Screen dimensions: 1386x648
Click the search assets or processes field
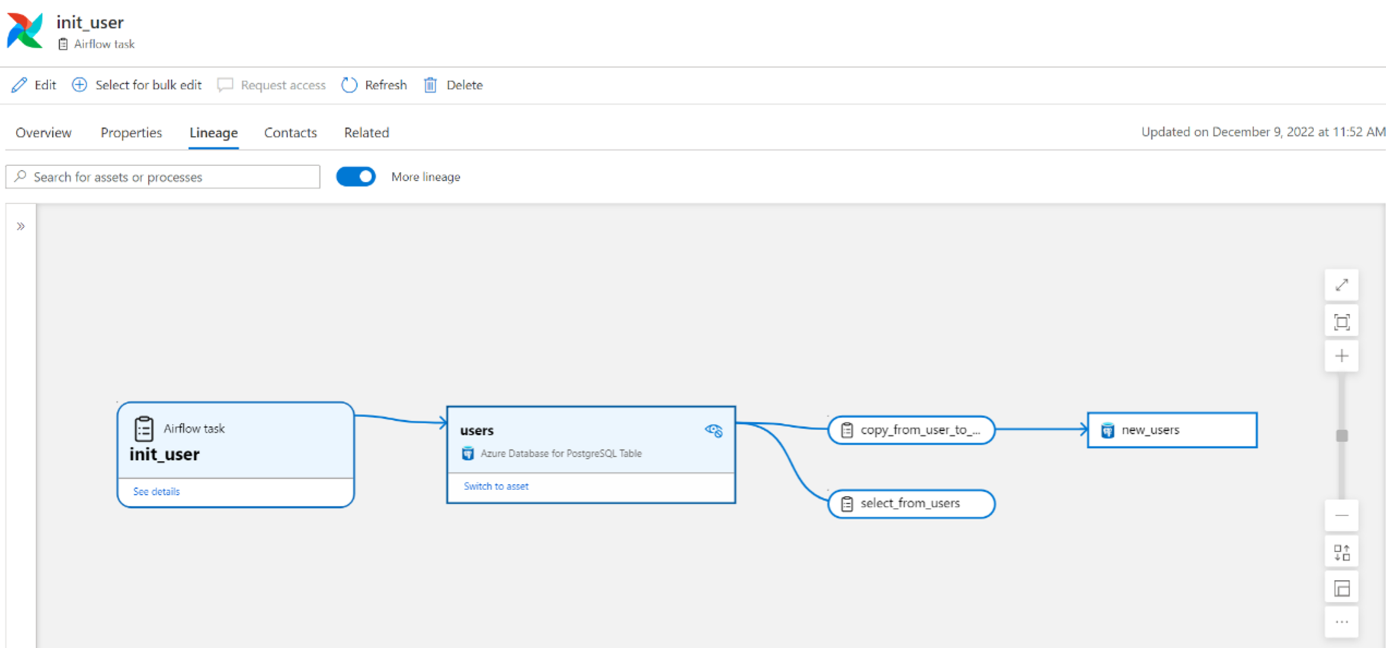tap(163, 177)
